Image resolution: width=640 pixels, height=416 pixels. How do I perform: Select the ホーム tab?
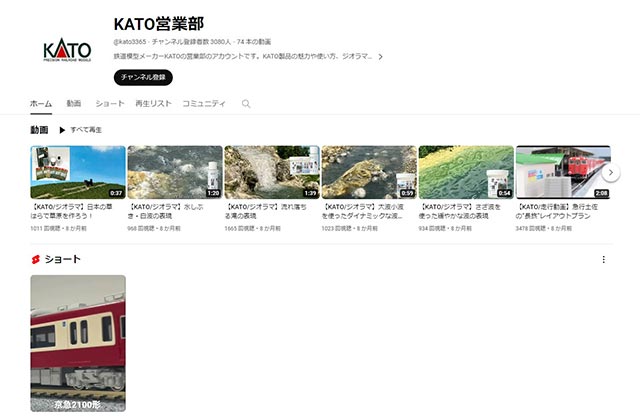[x=41, y=104]
